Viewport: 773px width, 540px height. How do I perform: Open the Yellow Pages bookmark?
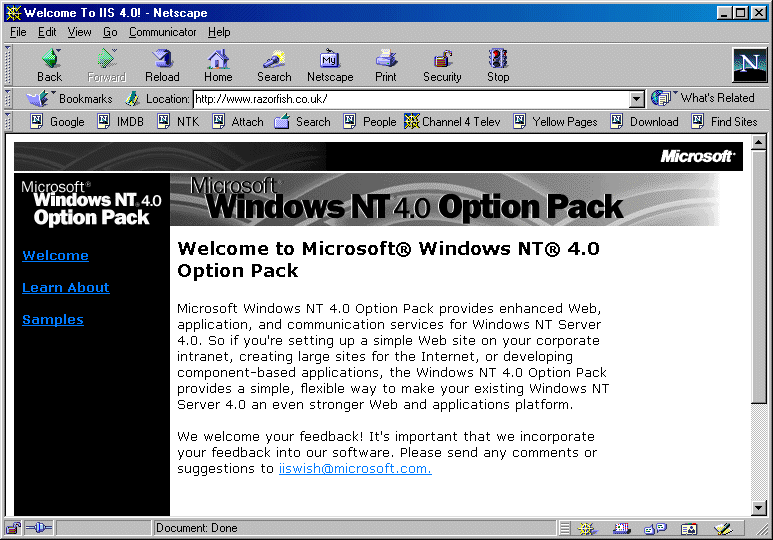(556, 121)
